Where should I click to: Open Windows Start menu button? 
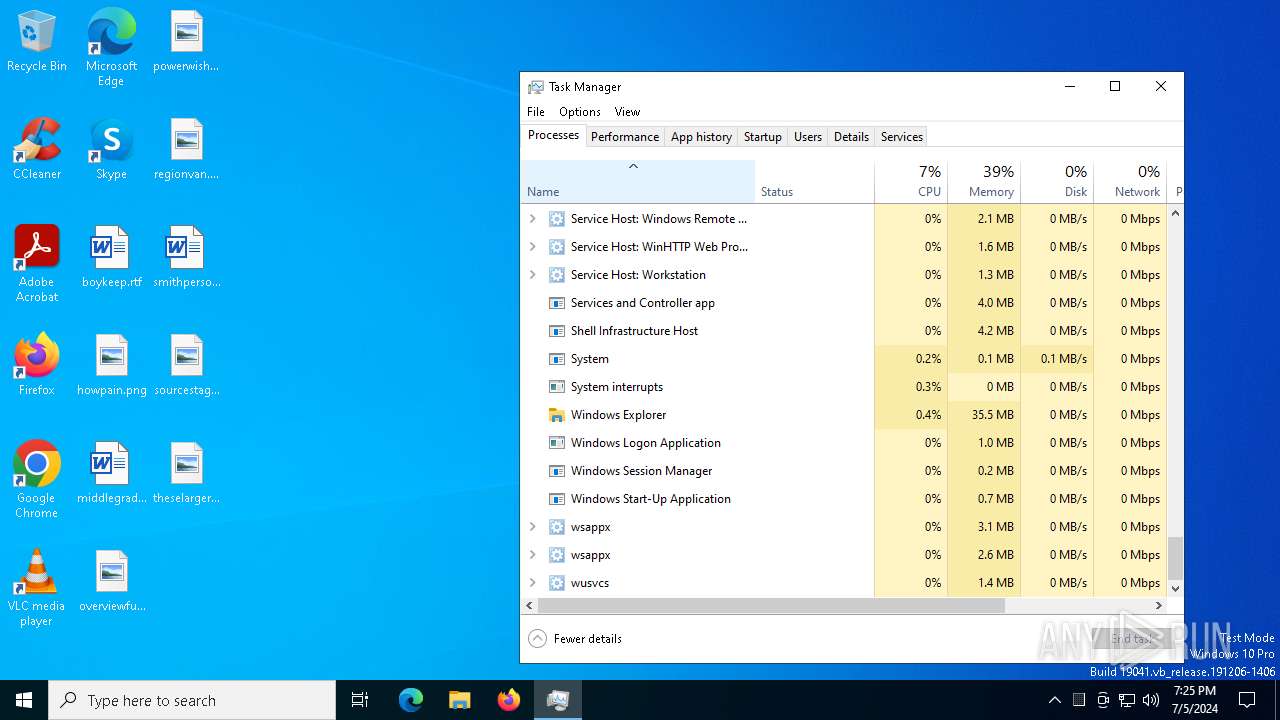click(x=24, y=700)
